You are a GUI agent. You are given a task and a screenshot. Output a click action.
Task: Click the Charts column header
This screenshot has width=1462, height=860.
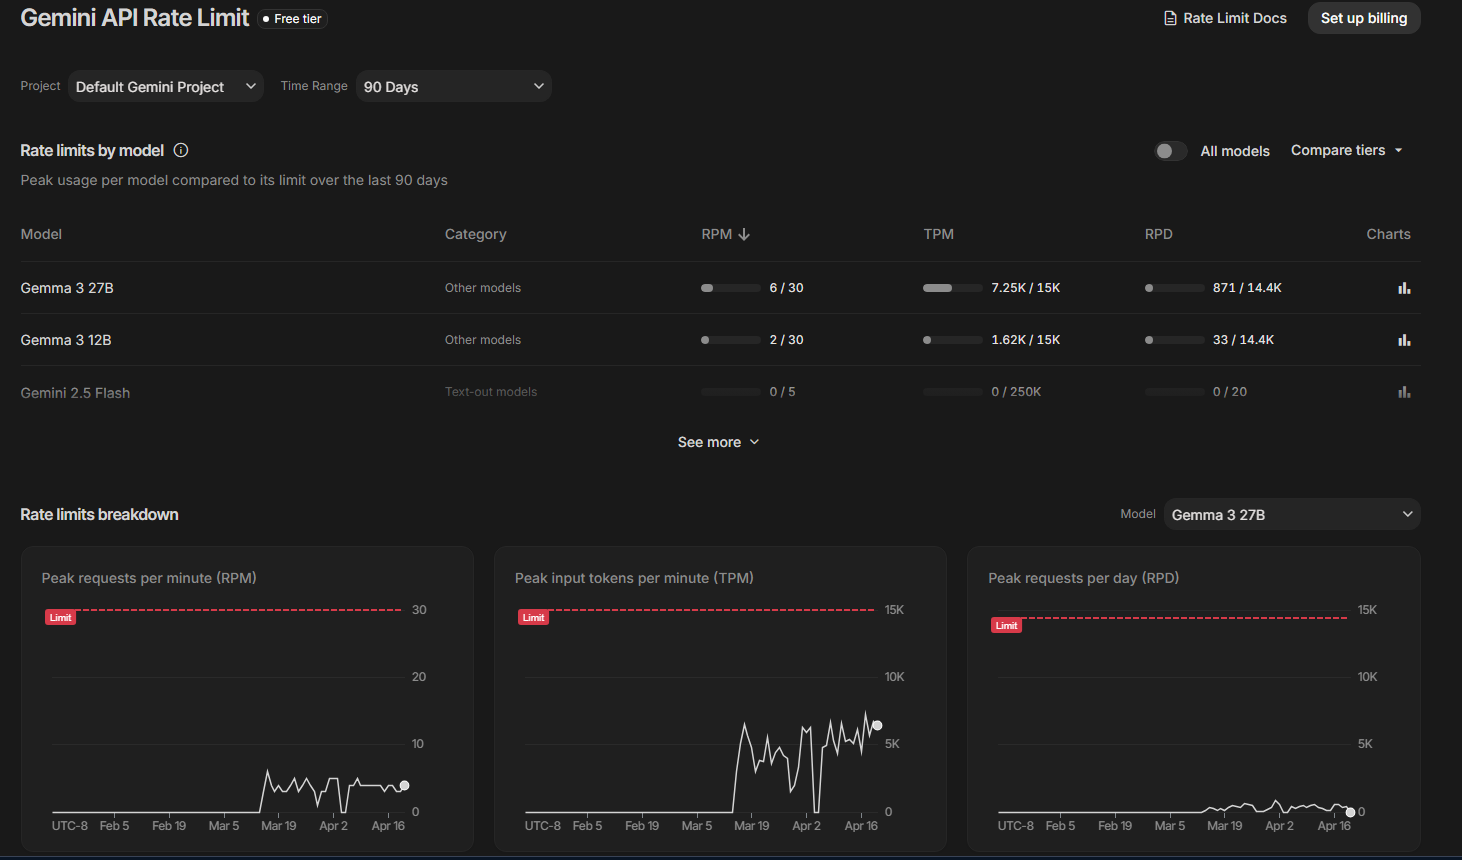1389,234
